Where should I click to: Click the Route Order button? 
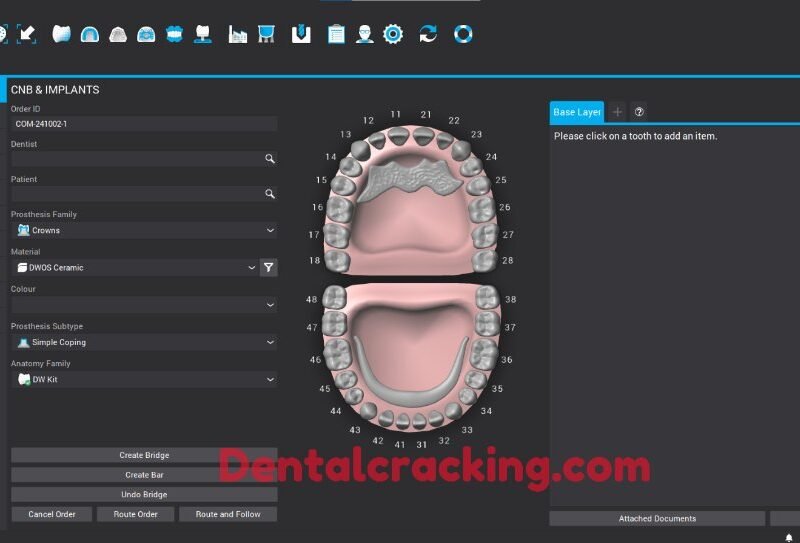(136, 514)
